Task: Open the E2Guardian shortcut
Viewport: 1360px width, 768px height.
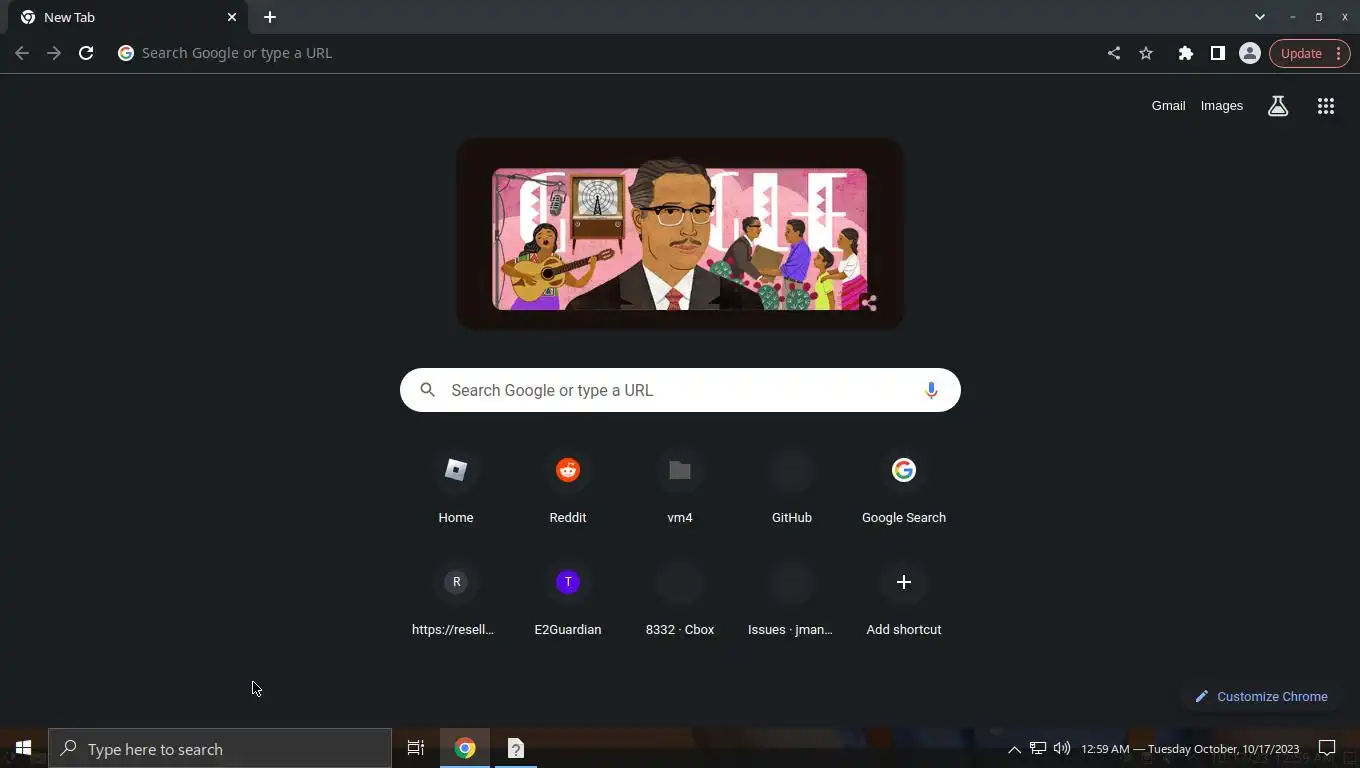Action: click(x=568, y=598)
